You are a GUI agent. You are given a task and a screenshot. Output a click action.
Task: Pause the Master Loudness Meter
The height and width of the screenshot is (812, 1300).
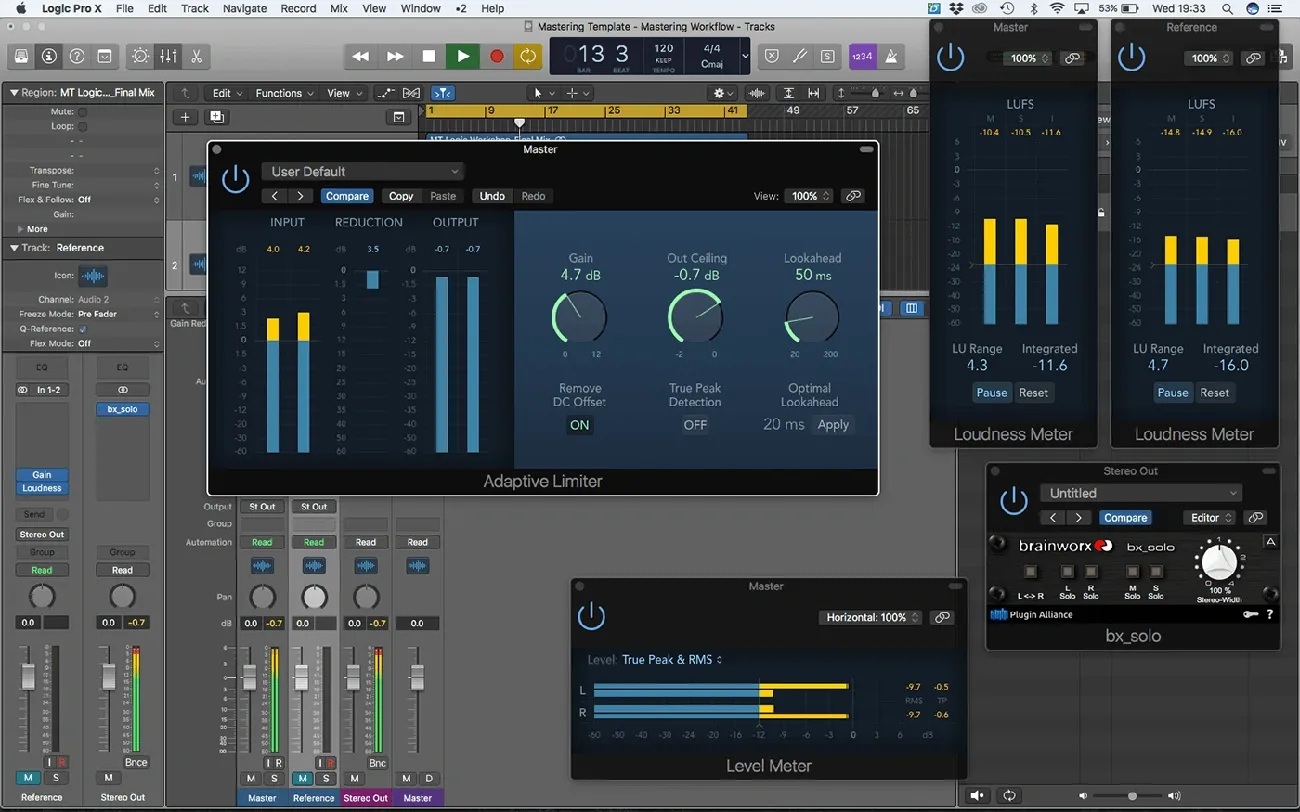pos(991,392)
